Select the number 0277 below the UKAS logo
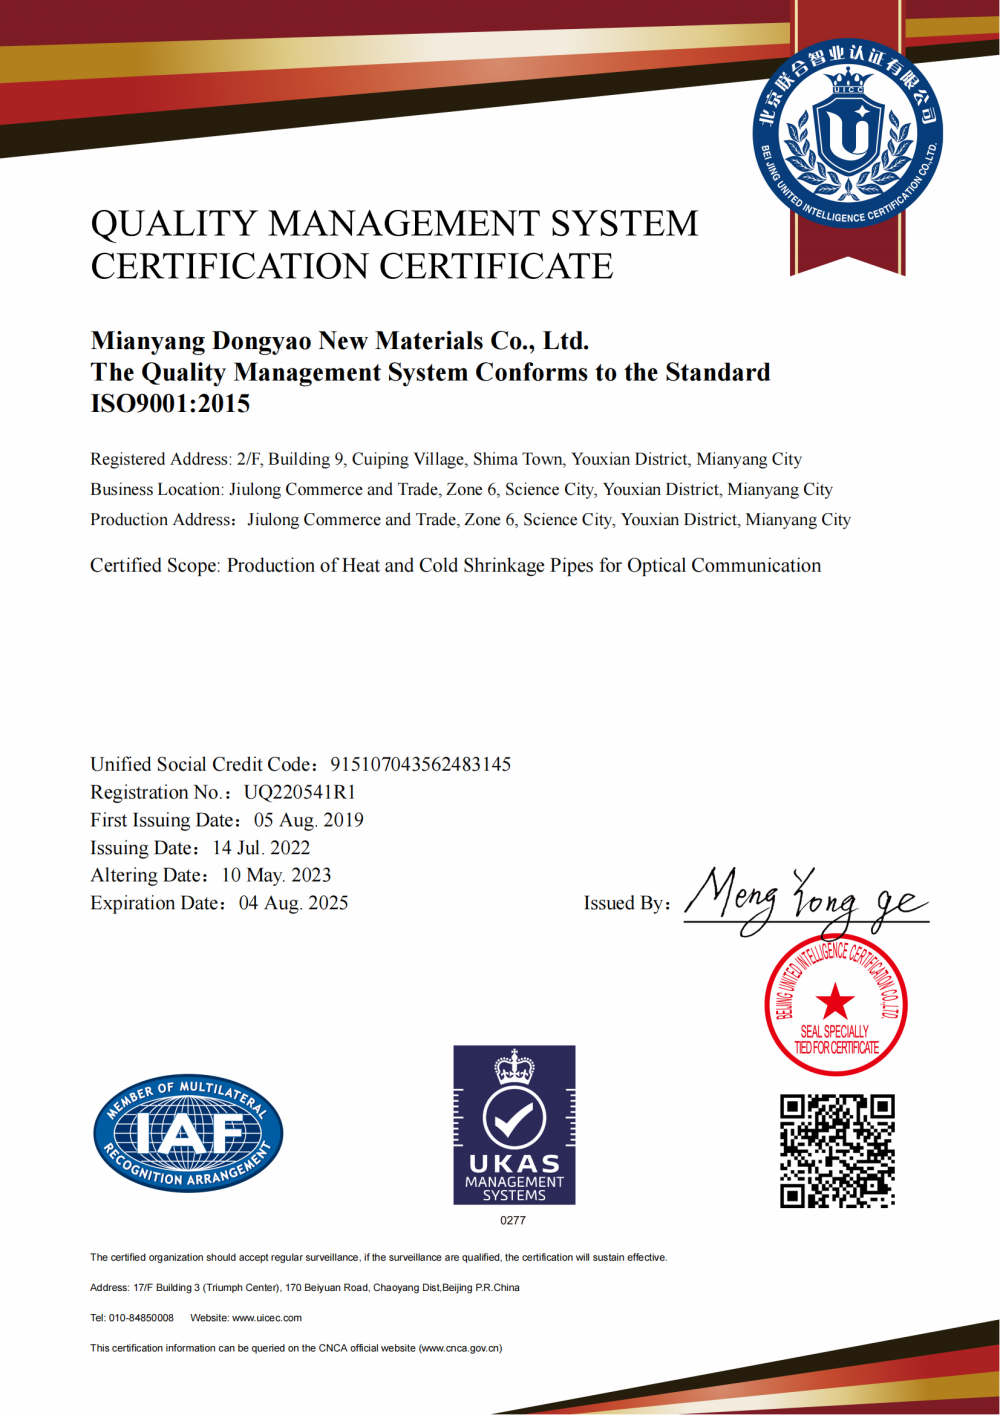 pyautogui.click(x=513, y=1220)
